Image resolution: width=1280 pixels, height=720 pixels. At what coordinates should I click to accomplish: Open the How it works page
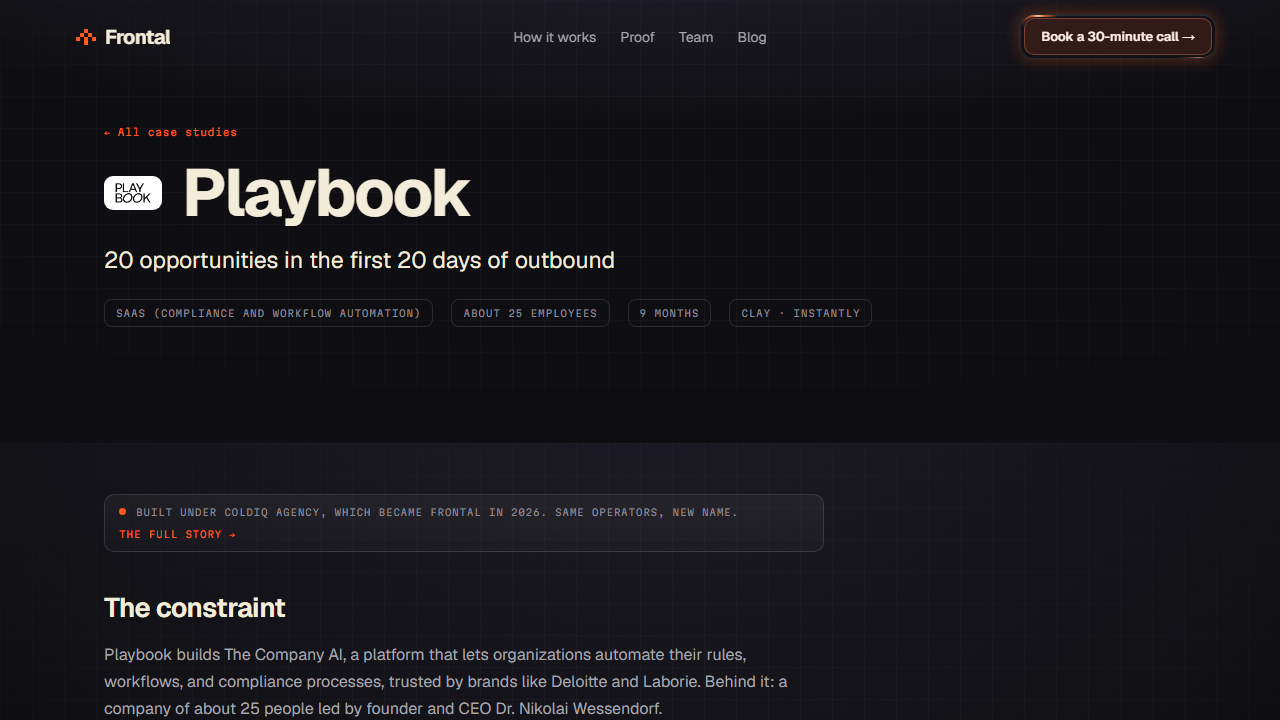[x=554, y=37]
